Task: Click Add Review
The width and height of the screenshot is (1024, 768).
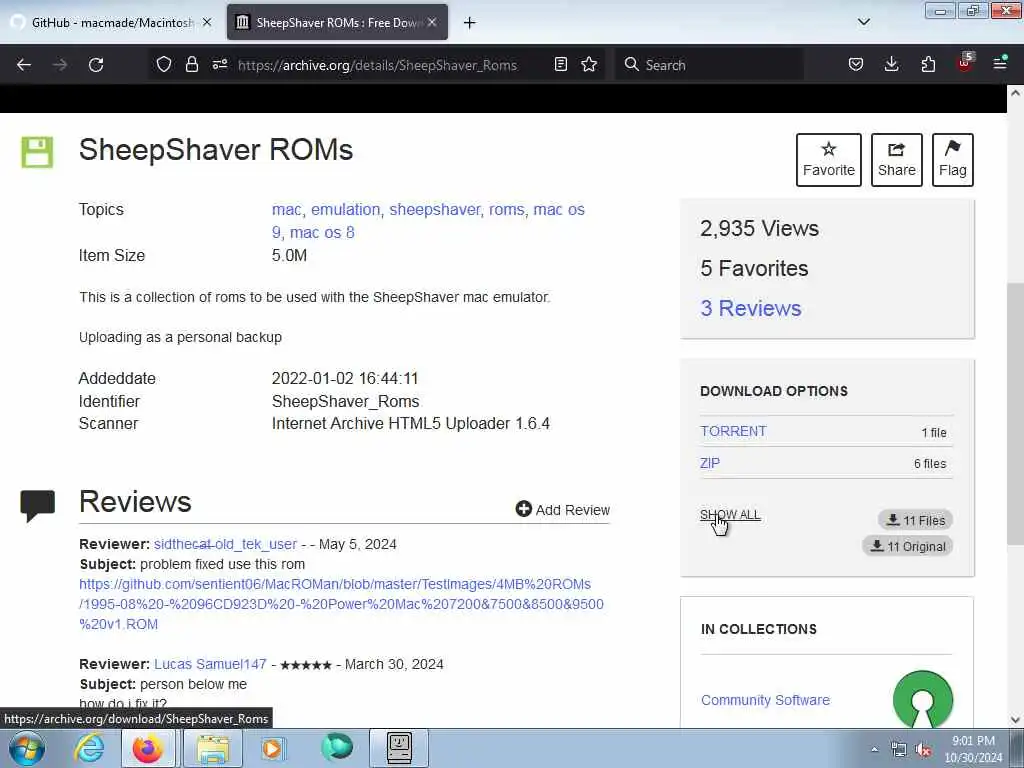Action: pyautogui.click(x=562, y=509)
